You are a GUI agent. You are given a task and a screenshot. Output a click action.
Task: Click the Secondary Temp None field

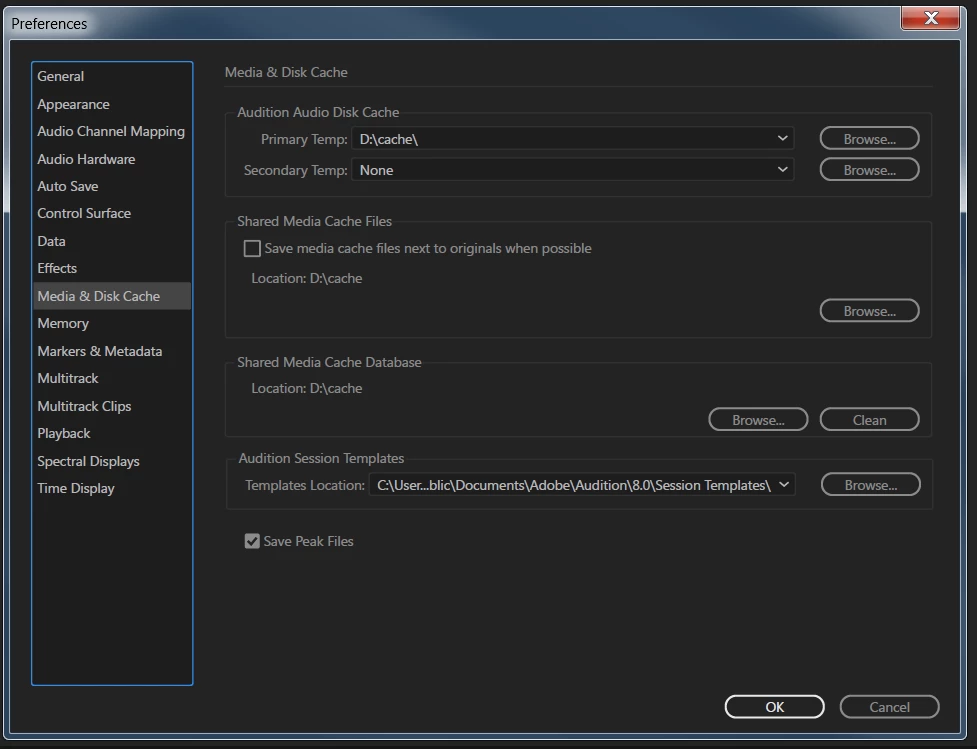[x=573, y=169]
